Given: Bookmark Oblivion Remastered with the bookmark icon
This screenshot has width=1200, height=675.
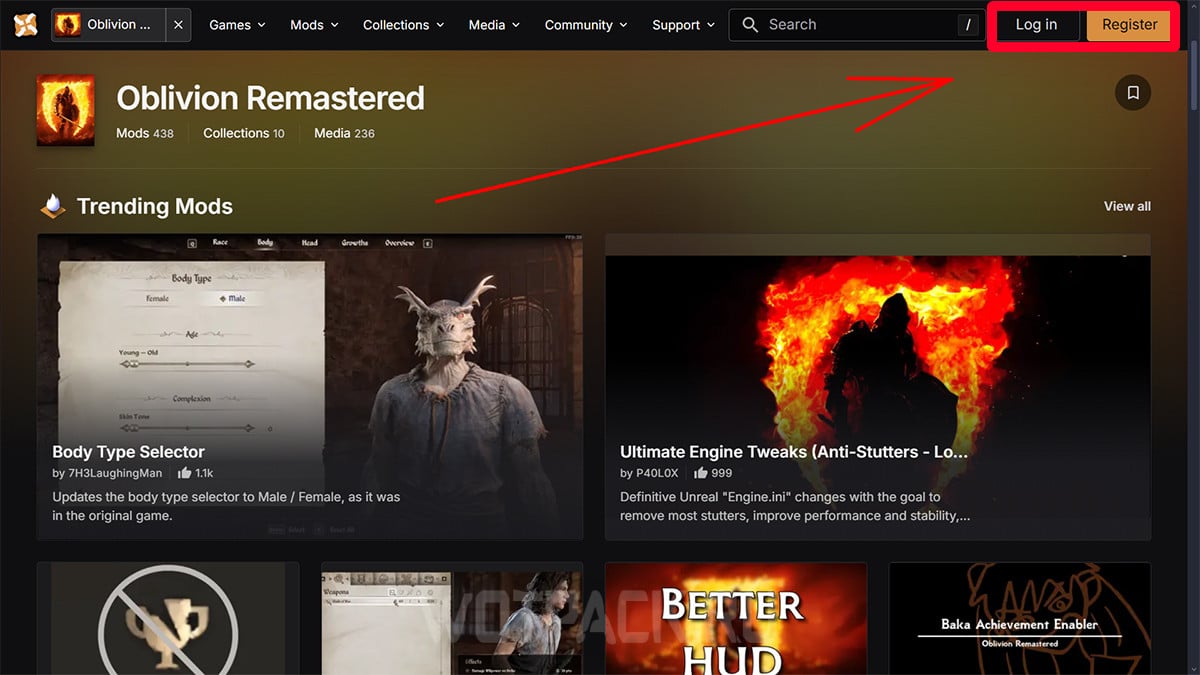Looking at the screenshot, I should (1133, 93).
